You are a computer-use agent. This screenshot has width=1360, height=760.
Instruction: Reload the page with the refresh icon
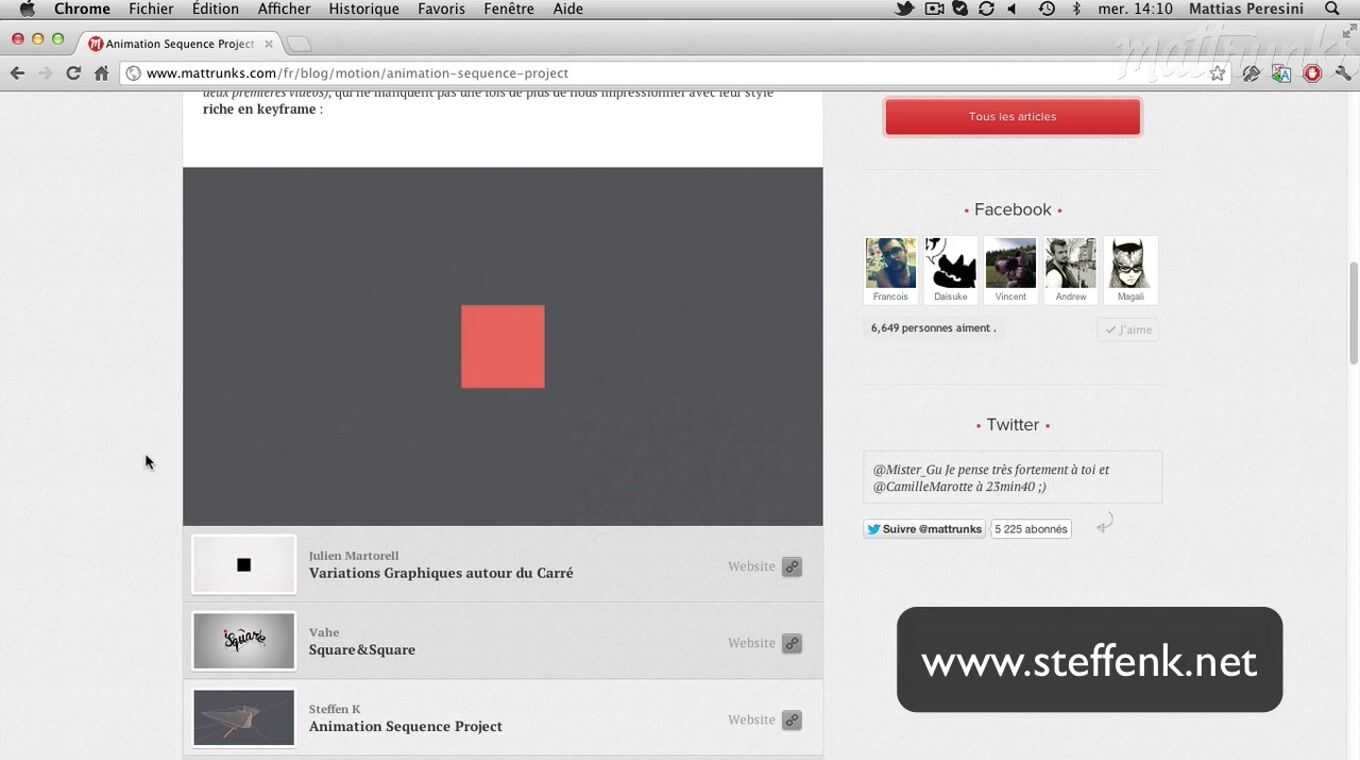click(73, 73)
